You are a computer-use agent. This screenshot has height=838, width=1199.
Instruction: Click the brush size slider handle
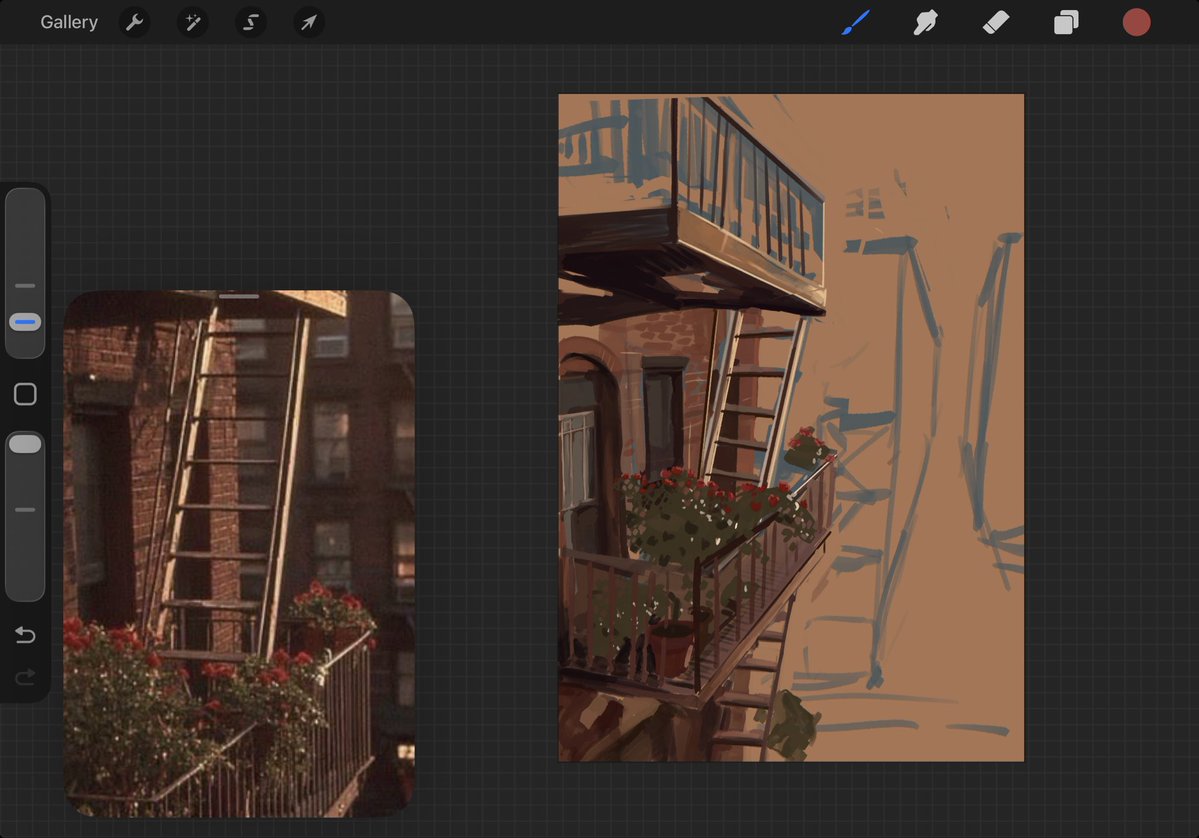(x=25, y=322)
